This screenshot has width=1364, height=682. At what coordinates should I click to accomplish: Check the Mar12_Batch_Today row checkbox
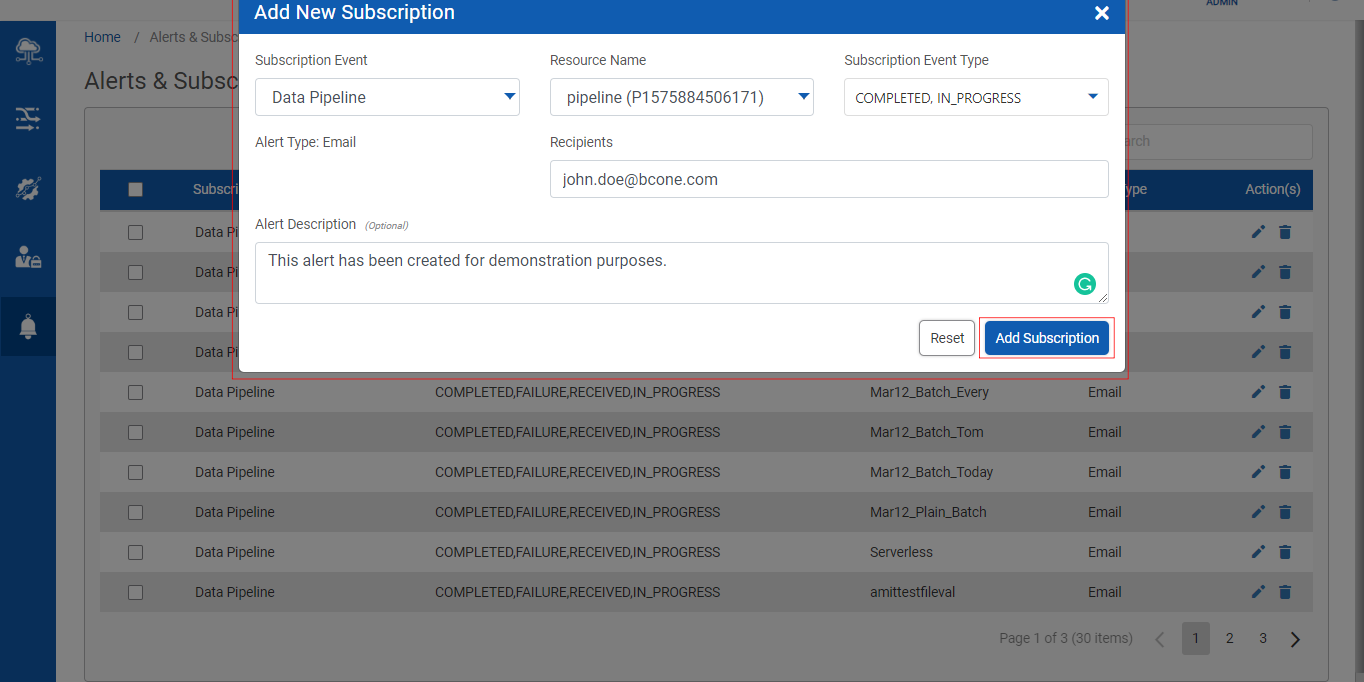coord(136,472)
